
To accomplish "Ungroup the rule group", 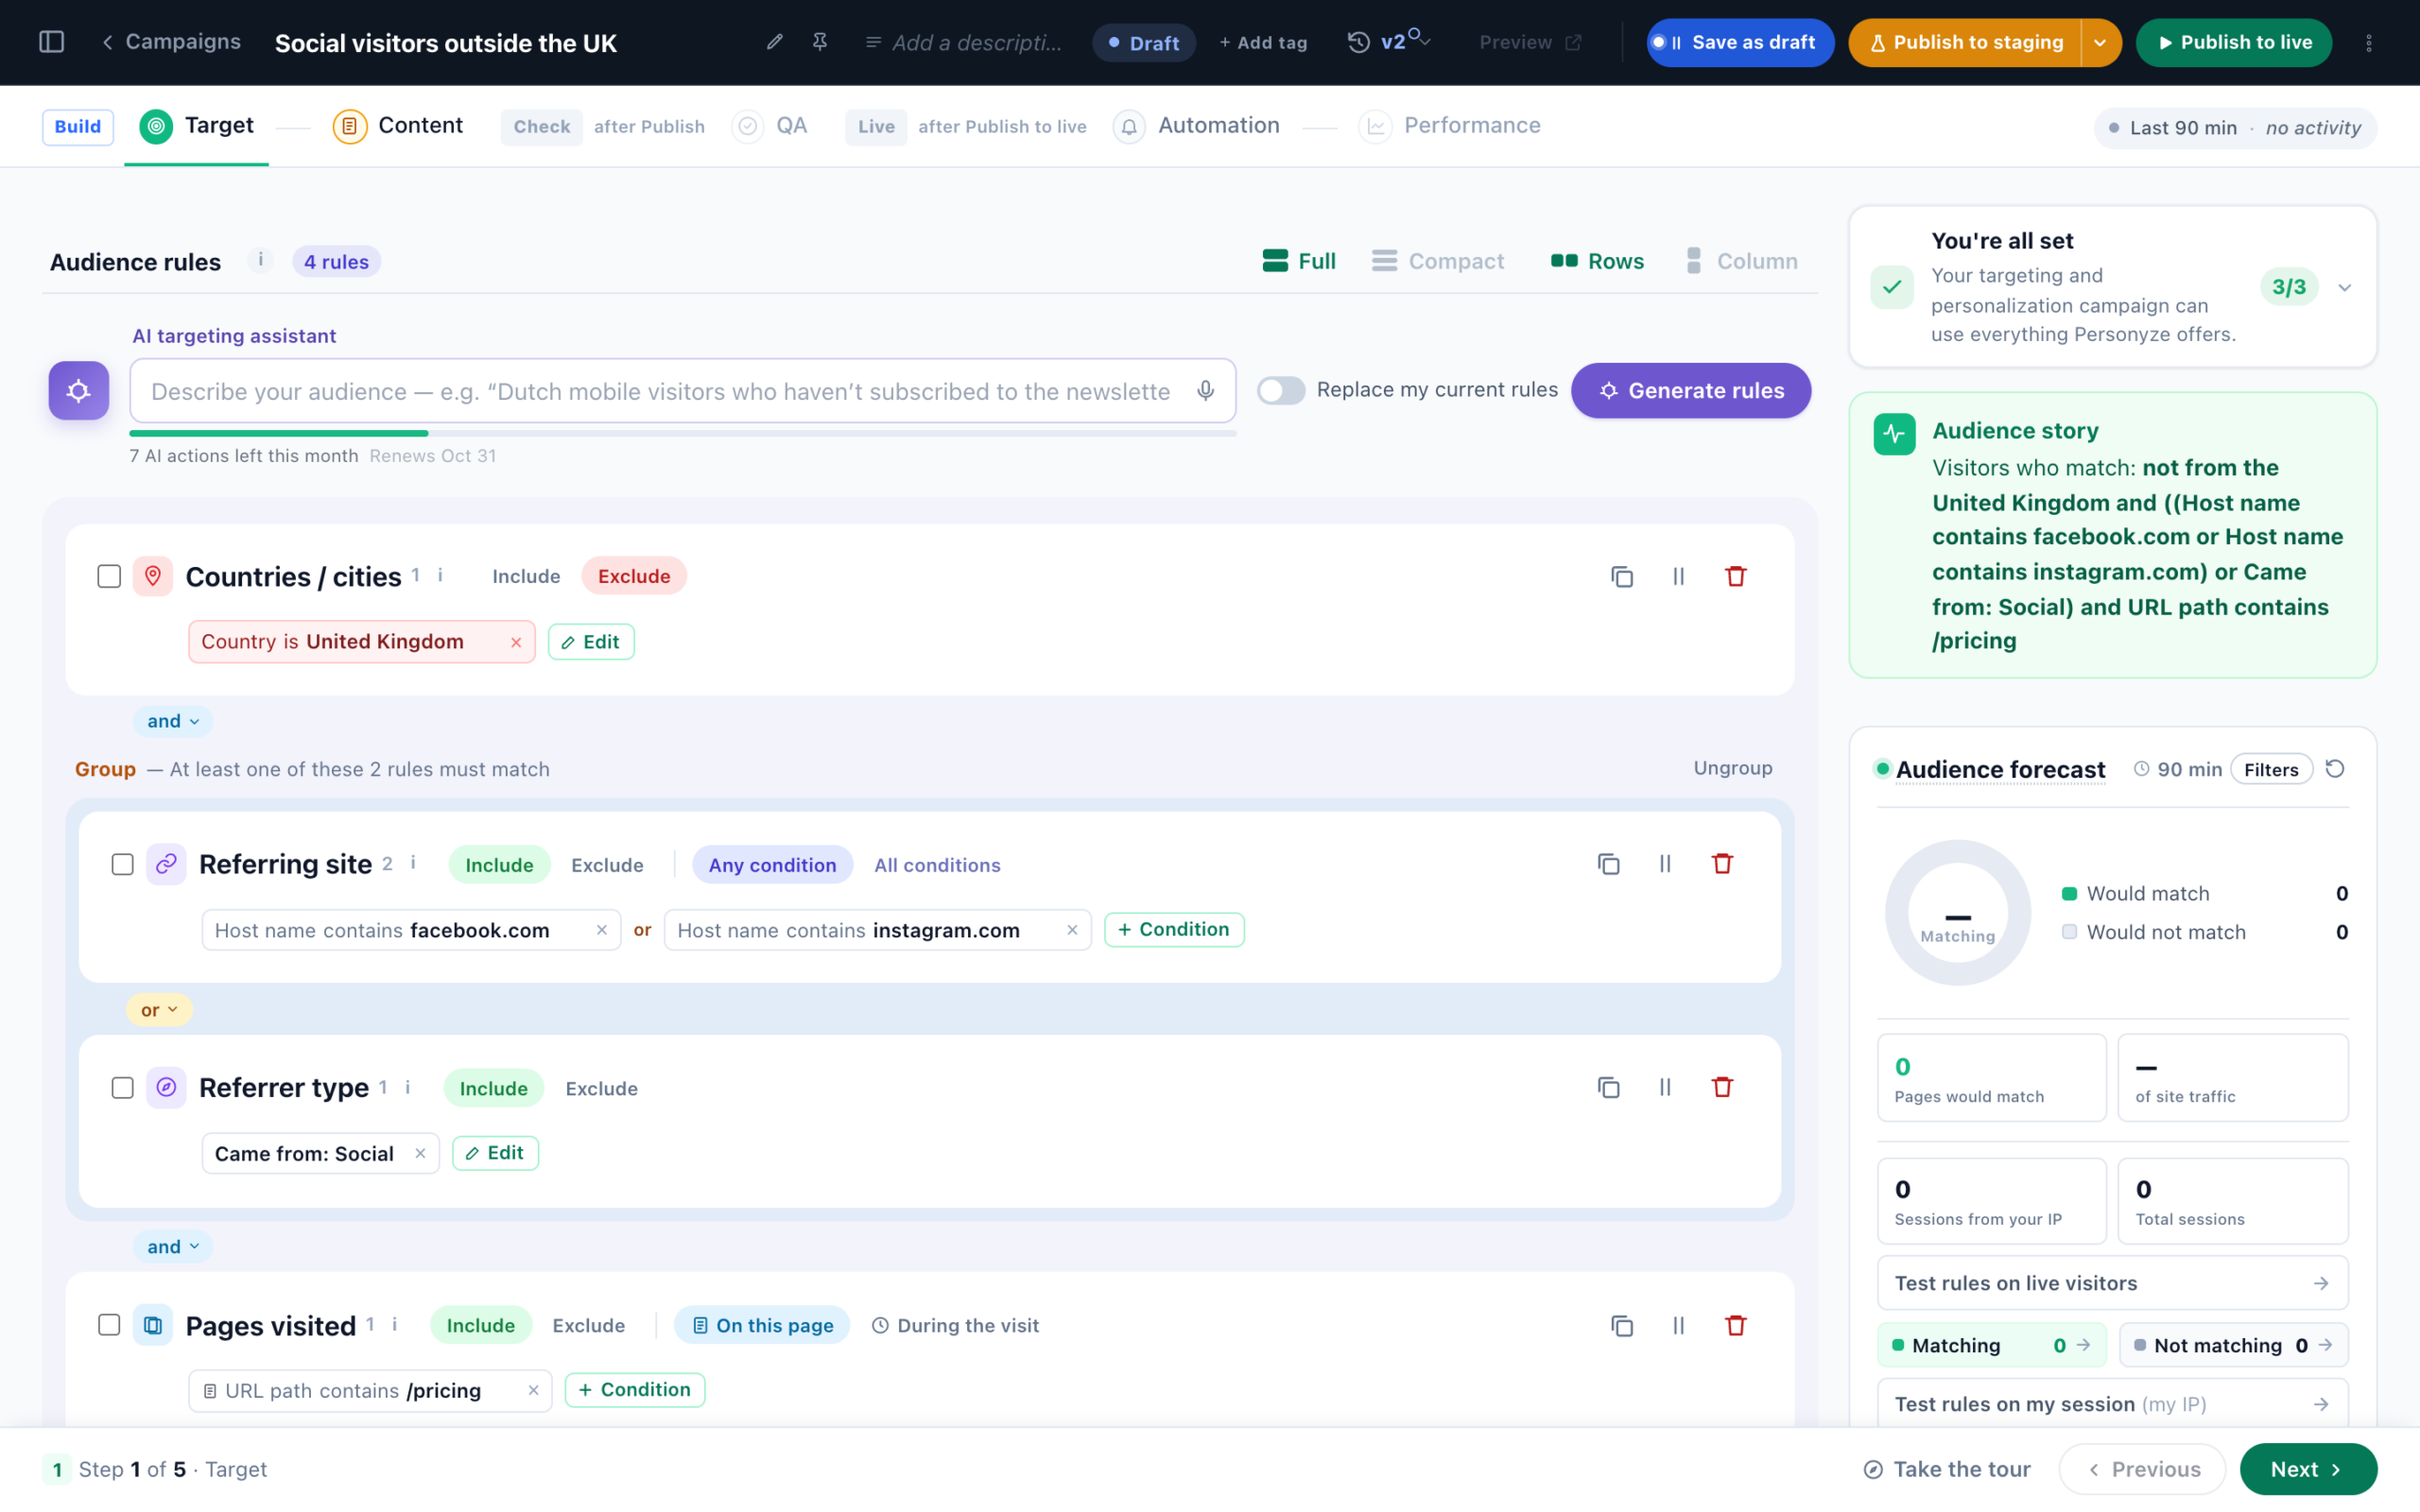I will pyautogui.click(x=1733, y=768).
